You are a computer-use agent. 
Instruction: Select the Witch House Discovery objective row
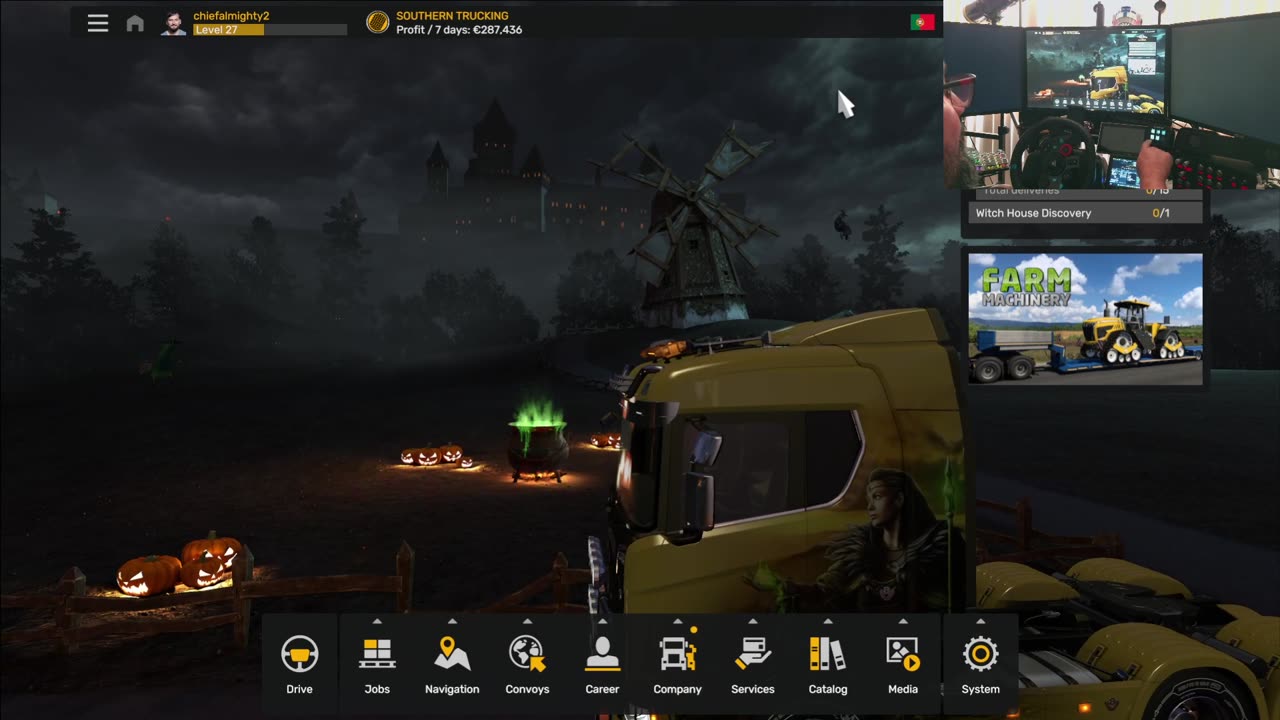(1085, 213)
